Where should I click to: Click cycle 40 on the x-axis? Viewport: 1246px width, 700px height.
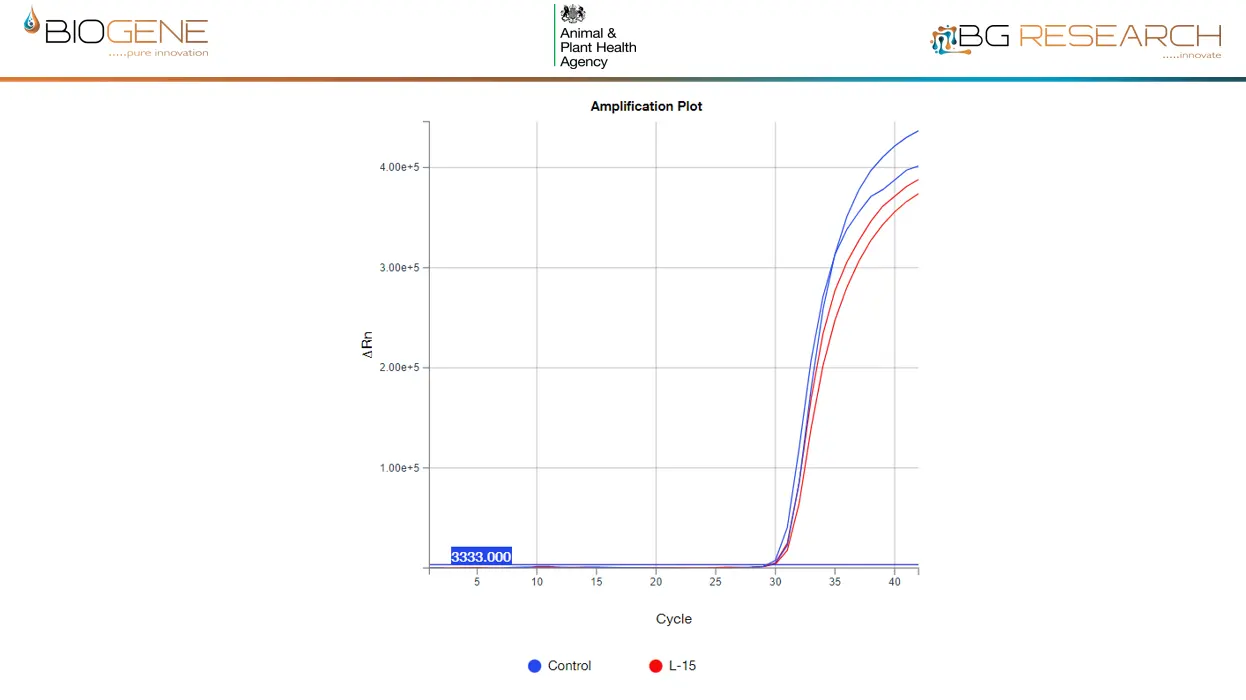pos(894,582)
